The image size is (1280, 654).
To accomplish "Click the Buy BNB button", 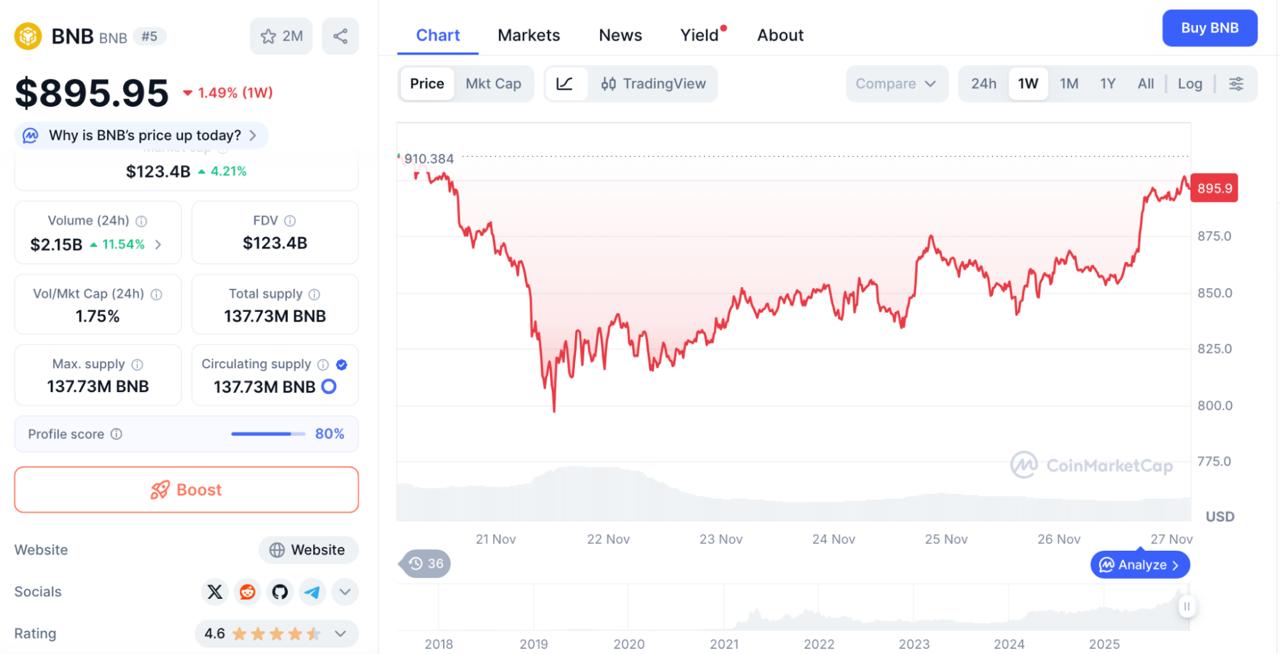I will [1209, 28].
